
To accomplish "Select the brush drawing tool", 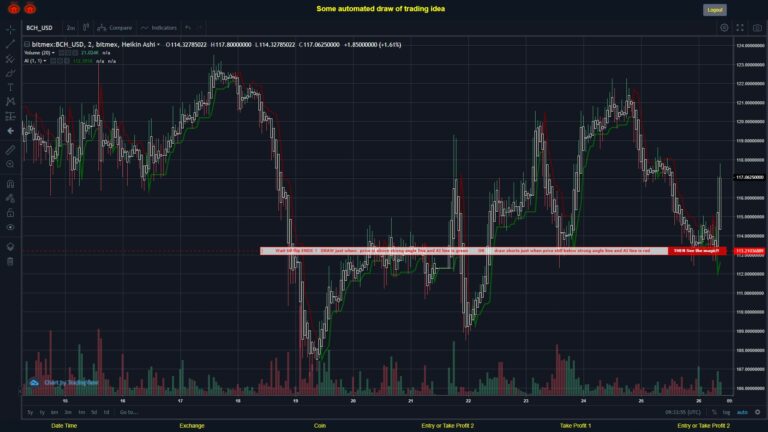I will [10, 73].
